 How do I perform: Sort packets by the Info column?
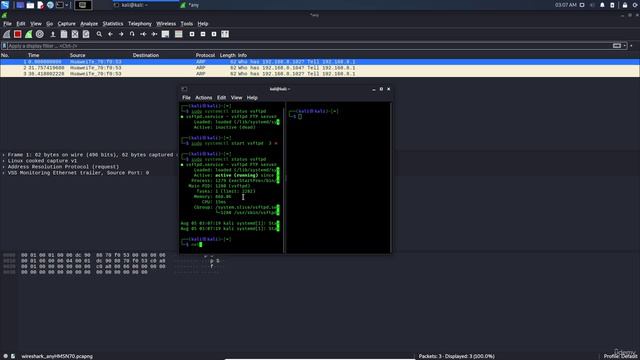242,55
